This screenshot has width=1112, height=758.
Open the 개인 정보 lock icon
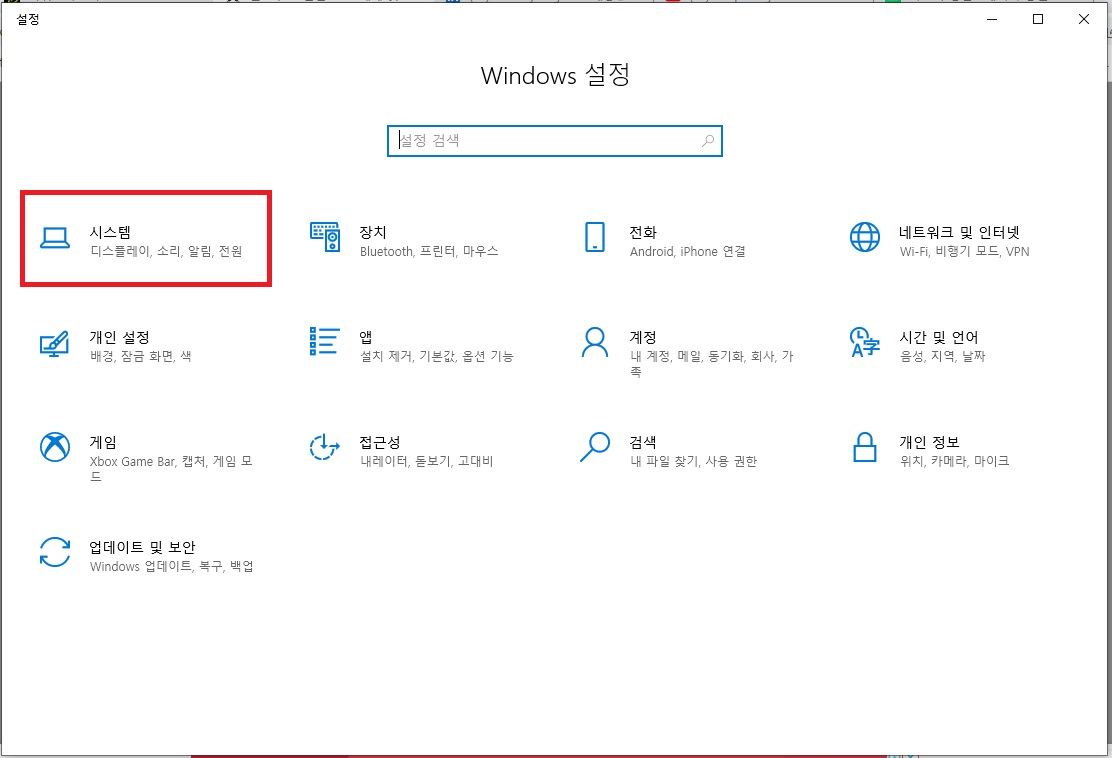click(864, 447)
